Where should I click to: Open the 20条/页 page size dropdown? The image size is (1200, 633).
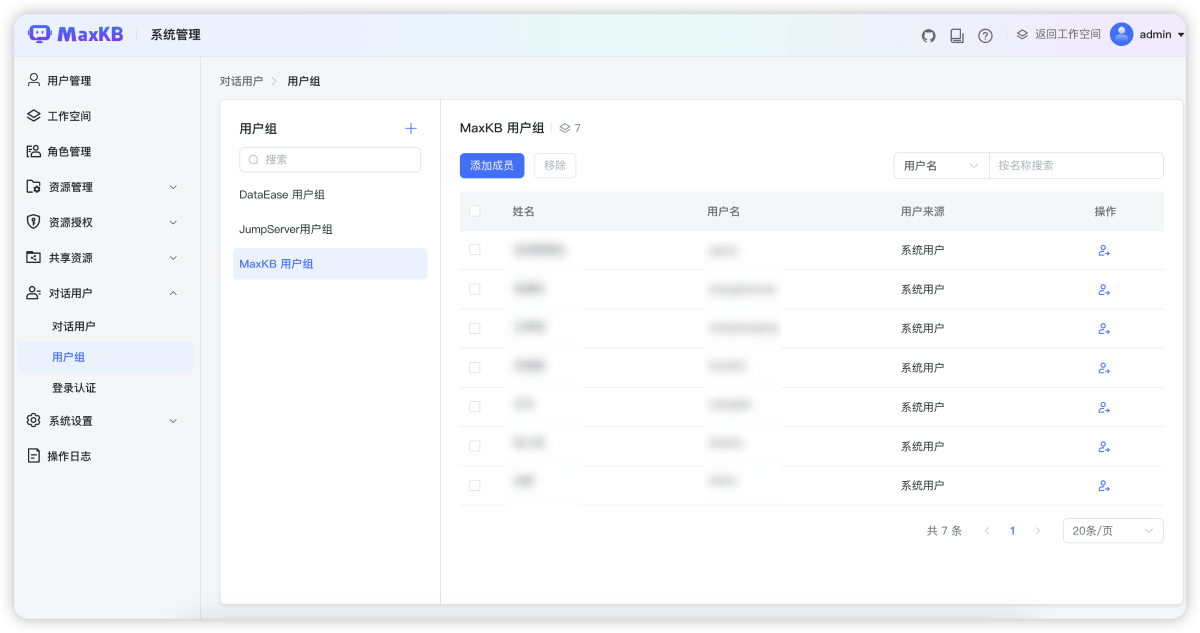pyautogui.click(x=1112, y=530)
